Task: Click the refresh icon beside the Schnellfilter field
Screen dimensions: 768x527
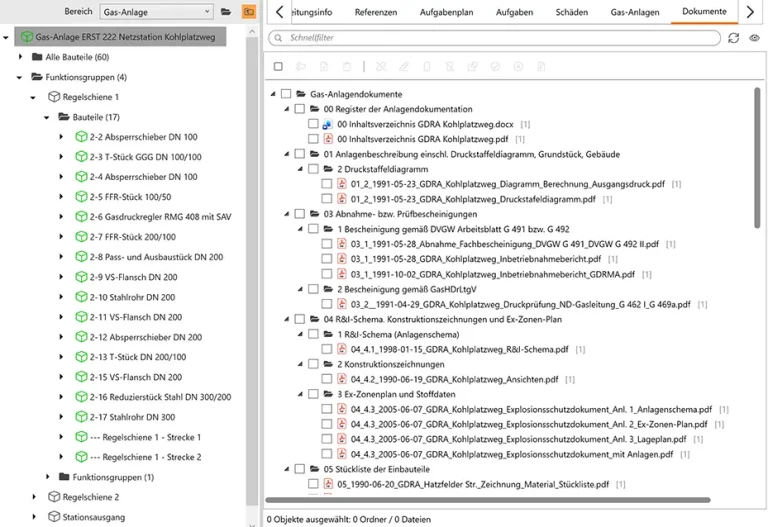Action: 734,38
